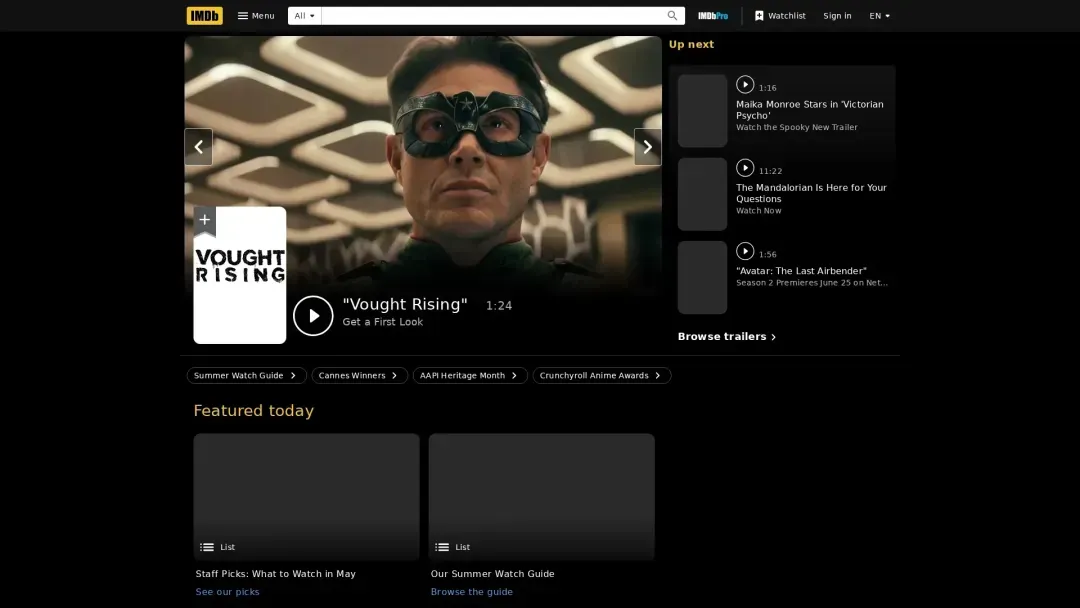Click Browse trailers link
The image size is (1080, 608).
pyautogui.click(x=727, y=337)
